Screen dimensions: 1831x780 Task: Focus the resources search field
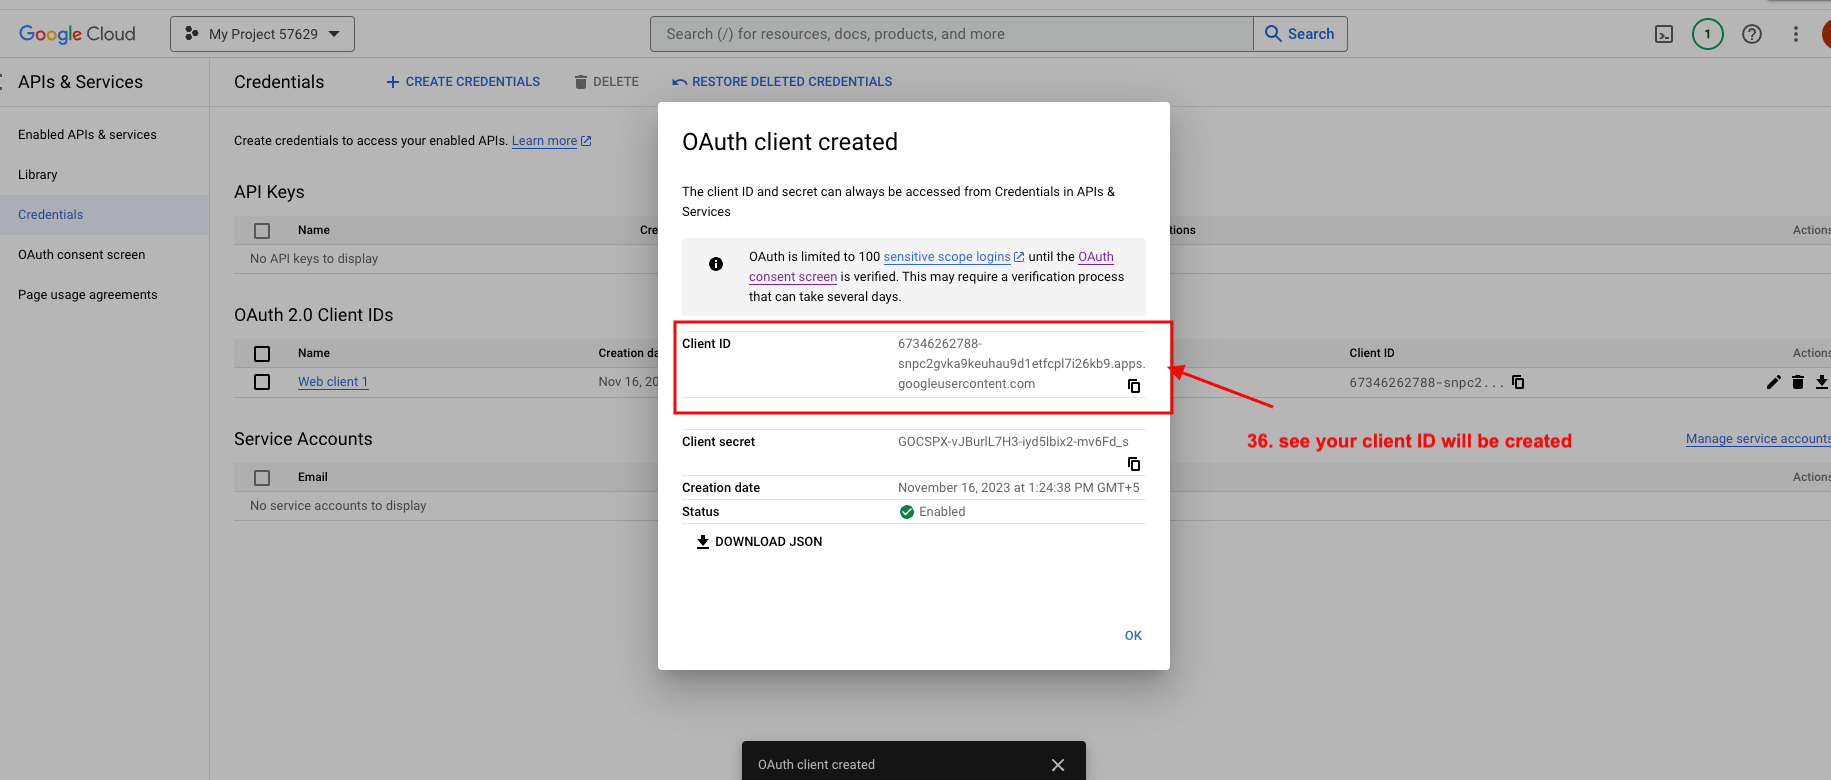pos(951,34)
